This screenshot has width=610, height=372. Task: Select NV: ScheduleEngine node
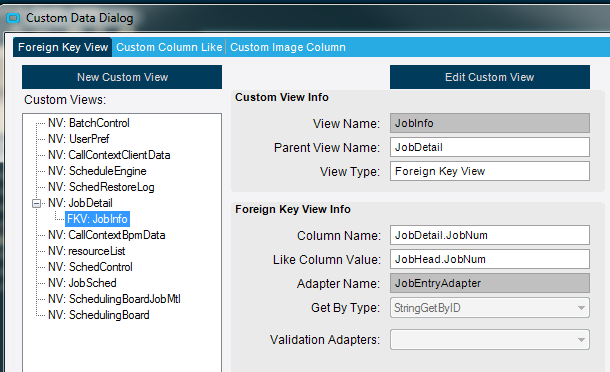click(97, 171)
